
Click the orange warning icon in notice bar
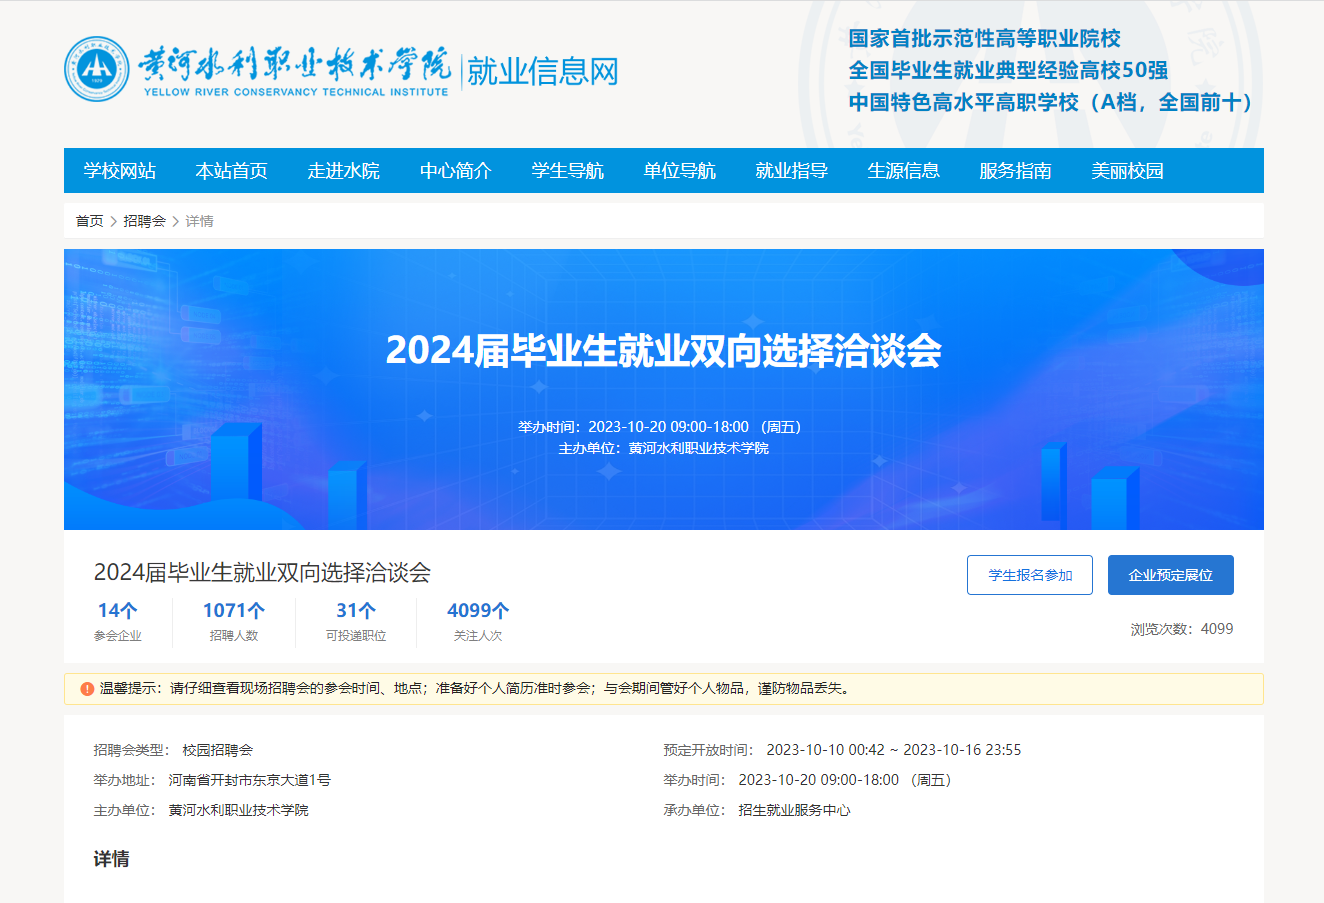click(87, 689)
